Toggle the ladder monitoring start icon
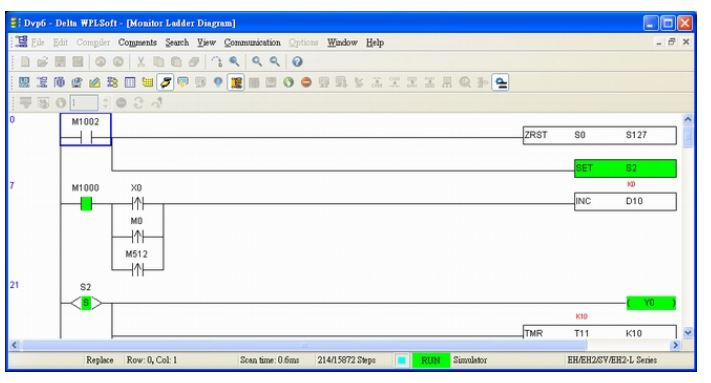 (x=236, y=82)
